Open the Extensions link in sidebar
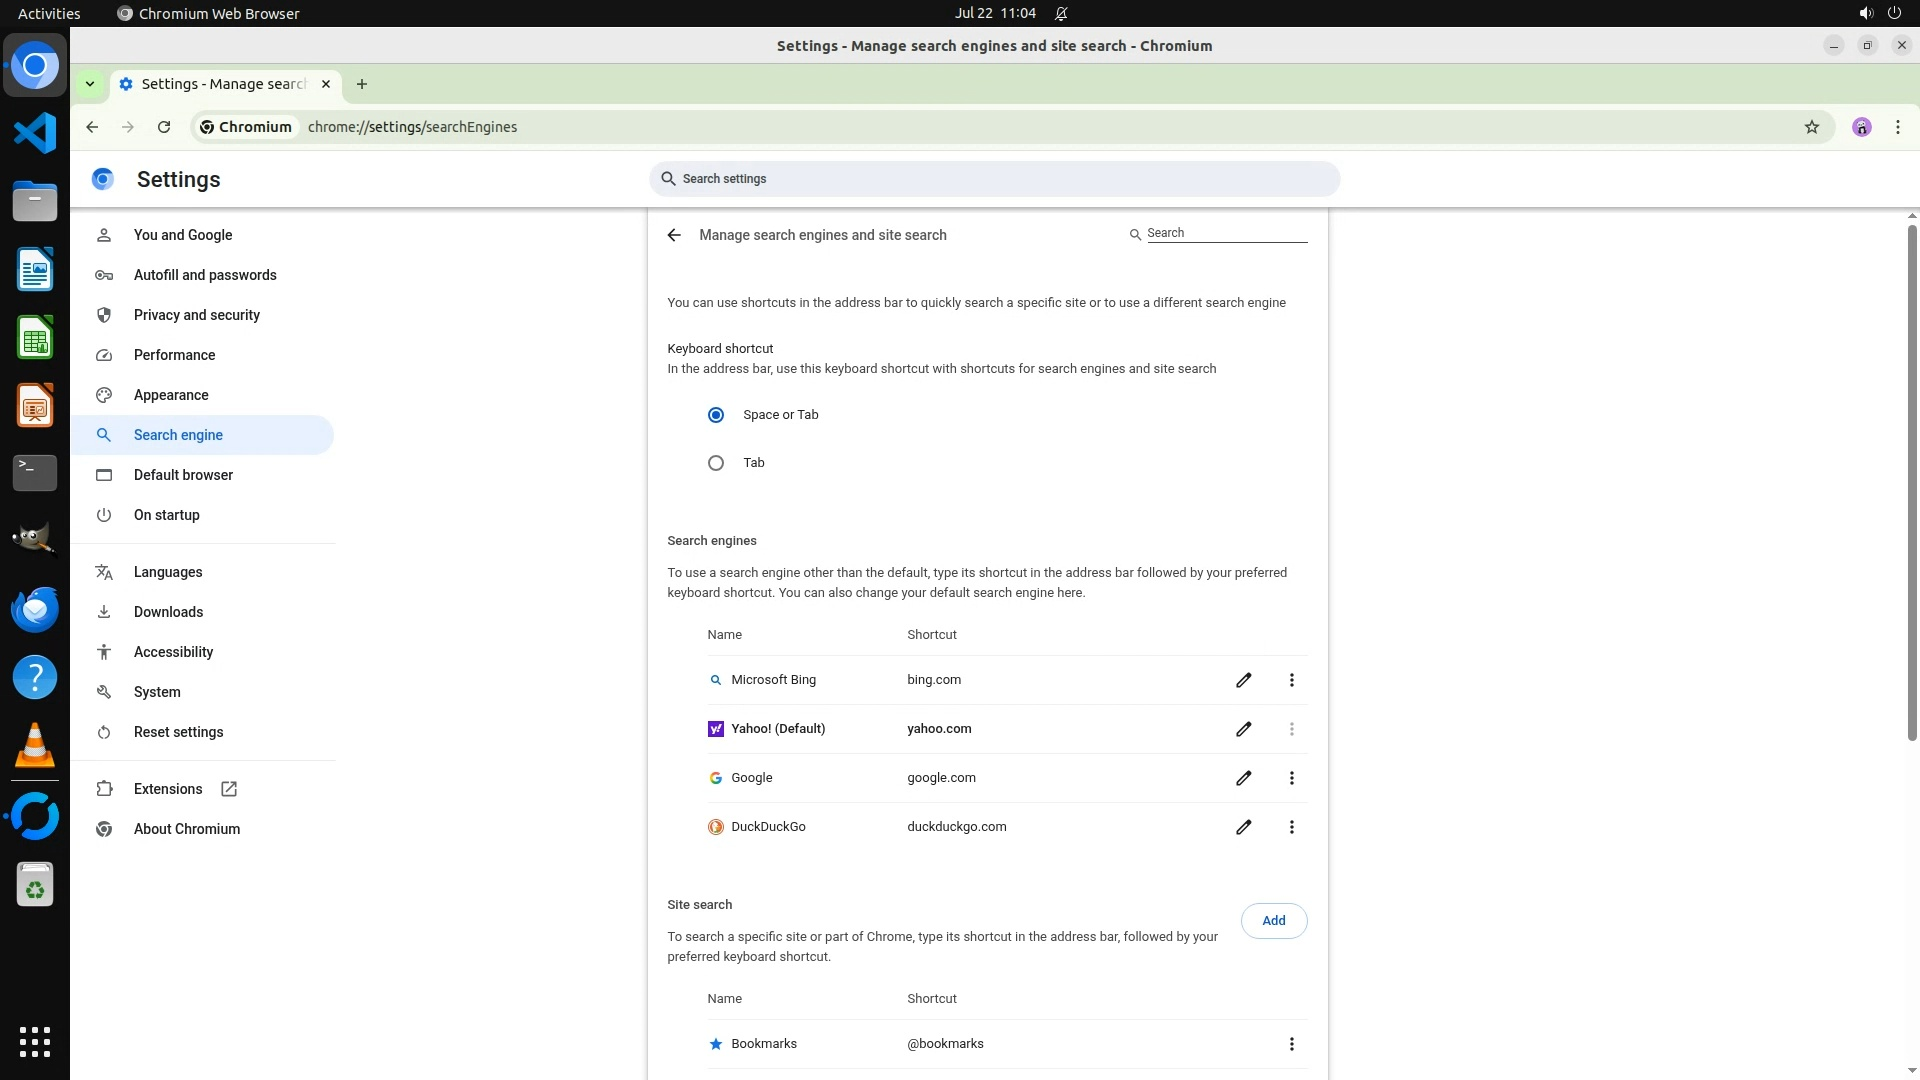 pyautogui.click(x=168, y=789)
